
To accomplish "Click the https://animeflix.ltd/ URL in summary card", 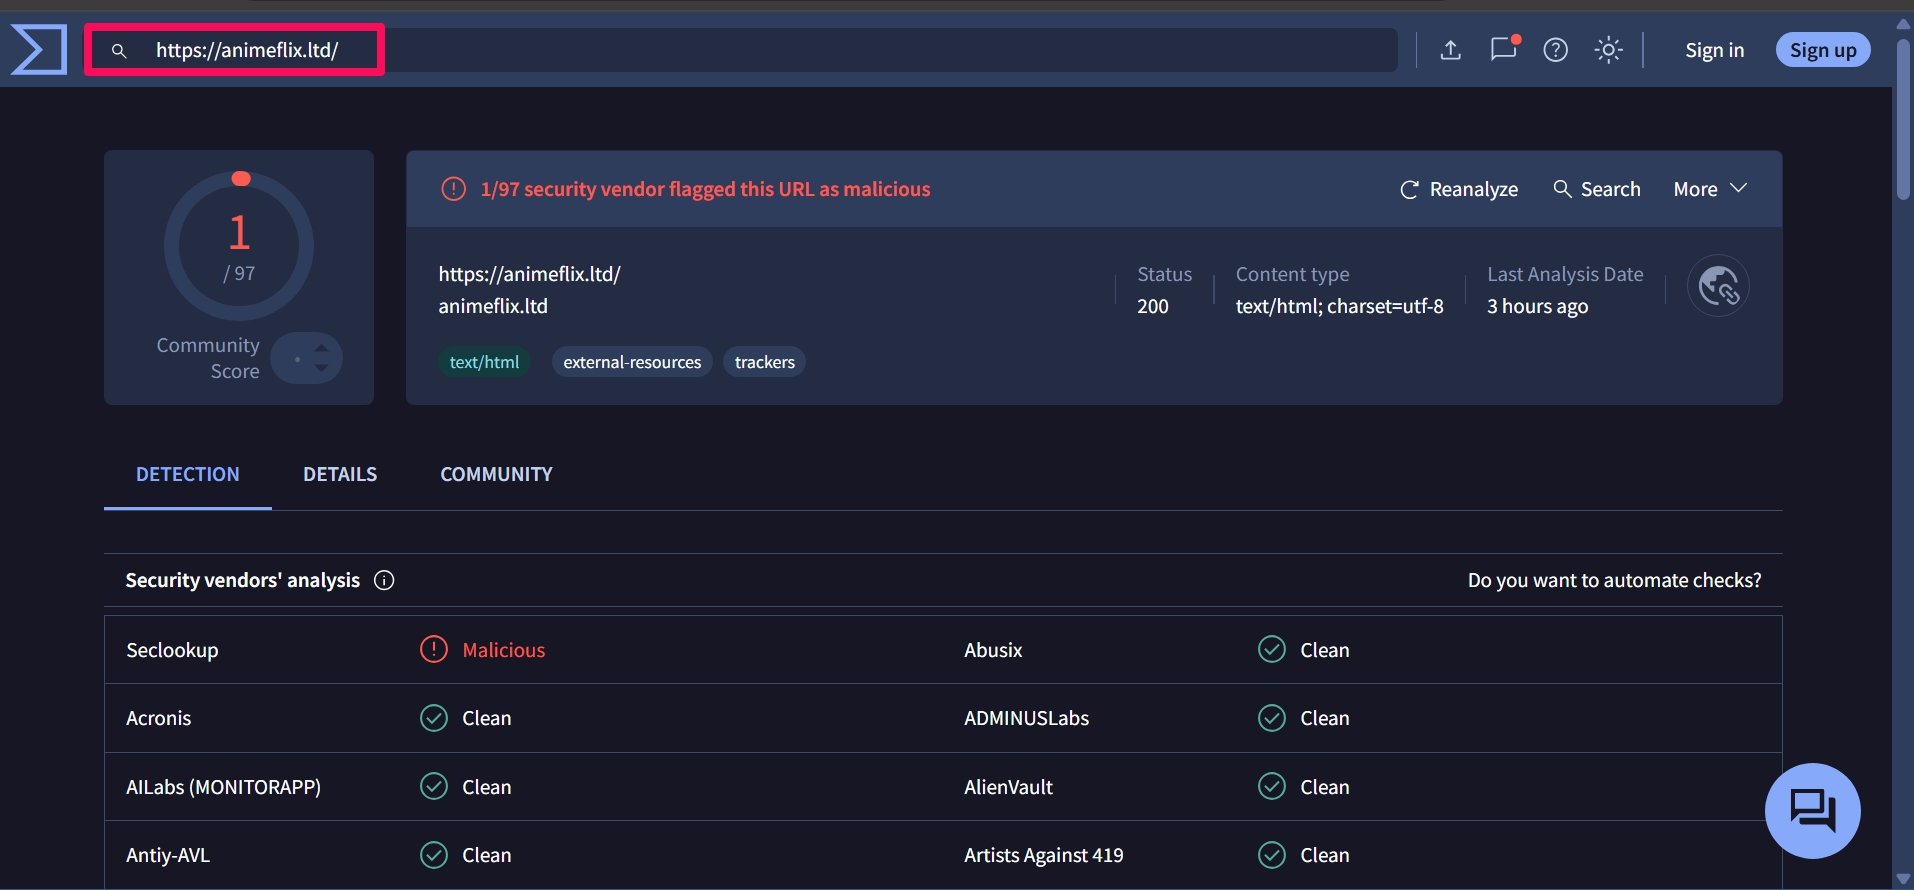I will [529, 274].
